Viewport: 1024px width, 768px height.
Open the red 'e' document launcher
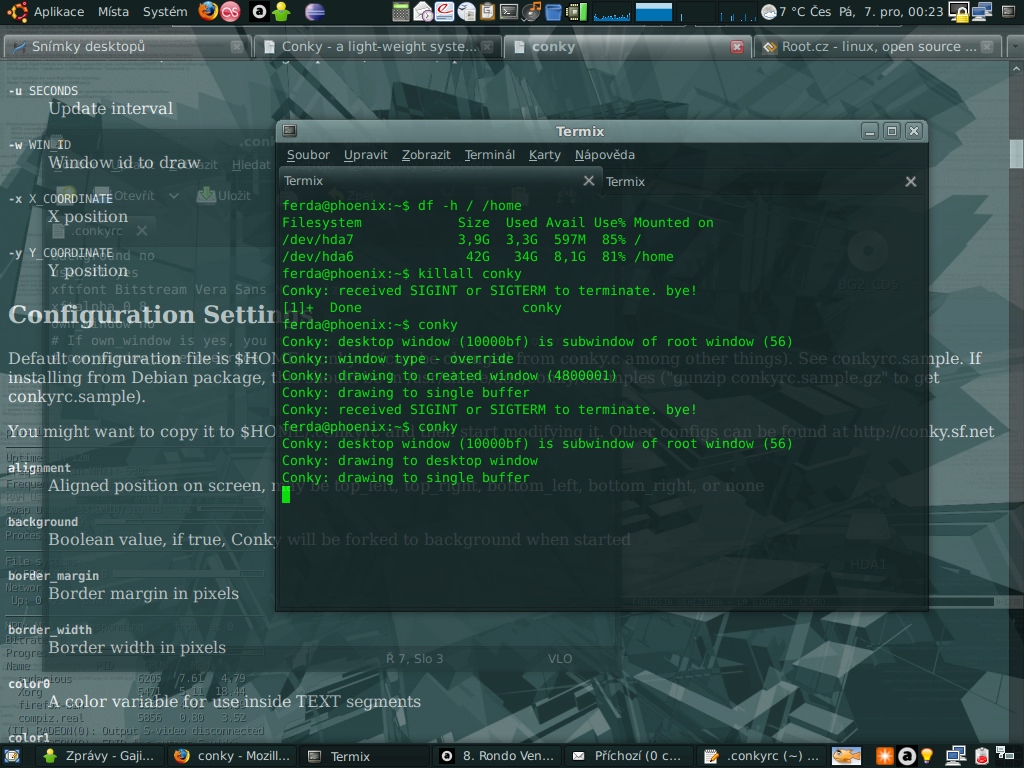445,11
